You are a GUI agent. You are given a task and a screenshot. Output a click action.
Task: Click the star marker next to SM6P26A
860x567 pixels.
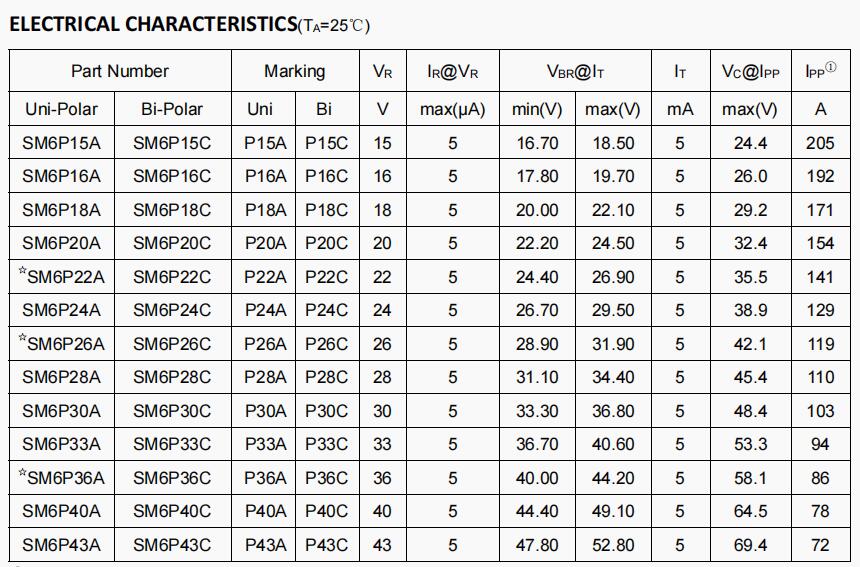click(x=22, y=337)
